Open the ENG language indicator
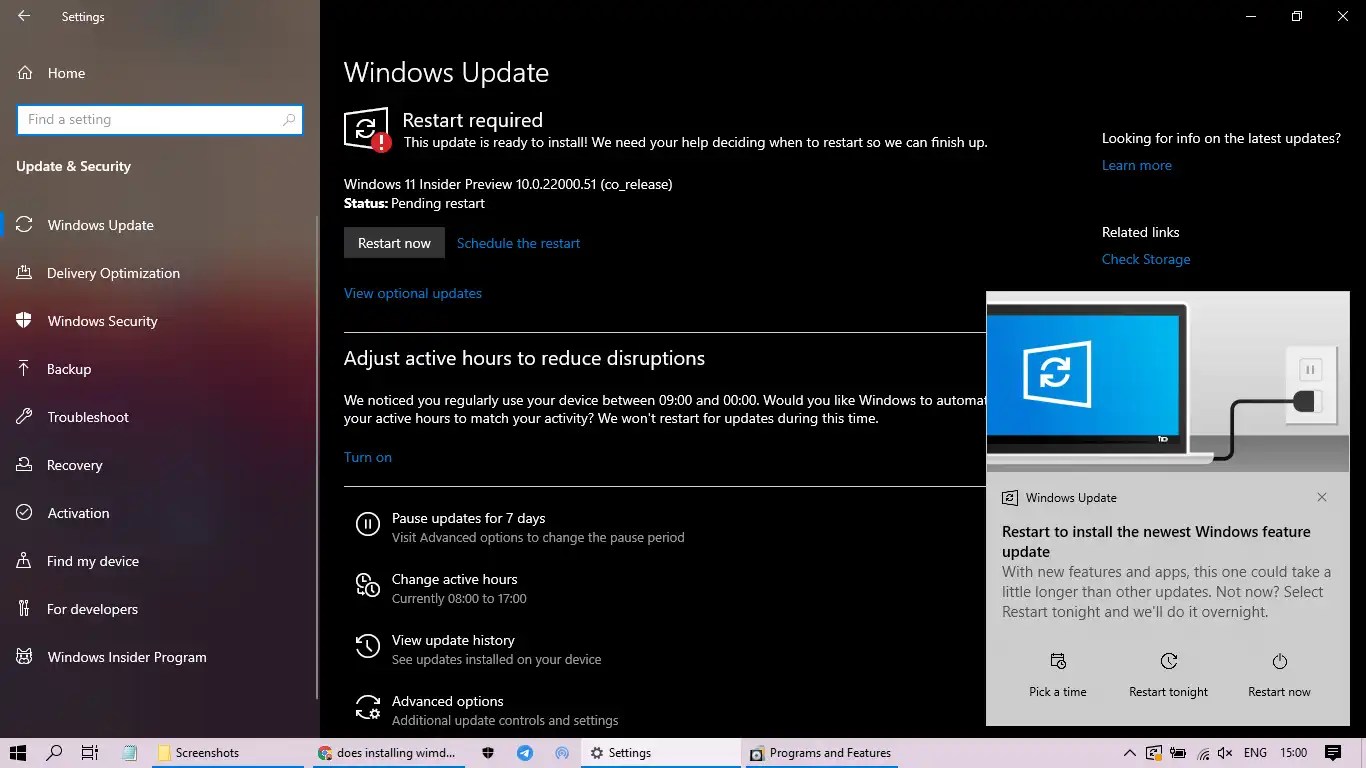Screen dimensions: 1366x768 click(1255, 753)
